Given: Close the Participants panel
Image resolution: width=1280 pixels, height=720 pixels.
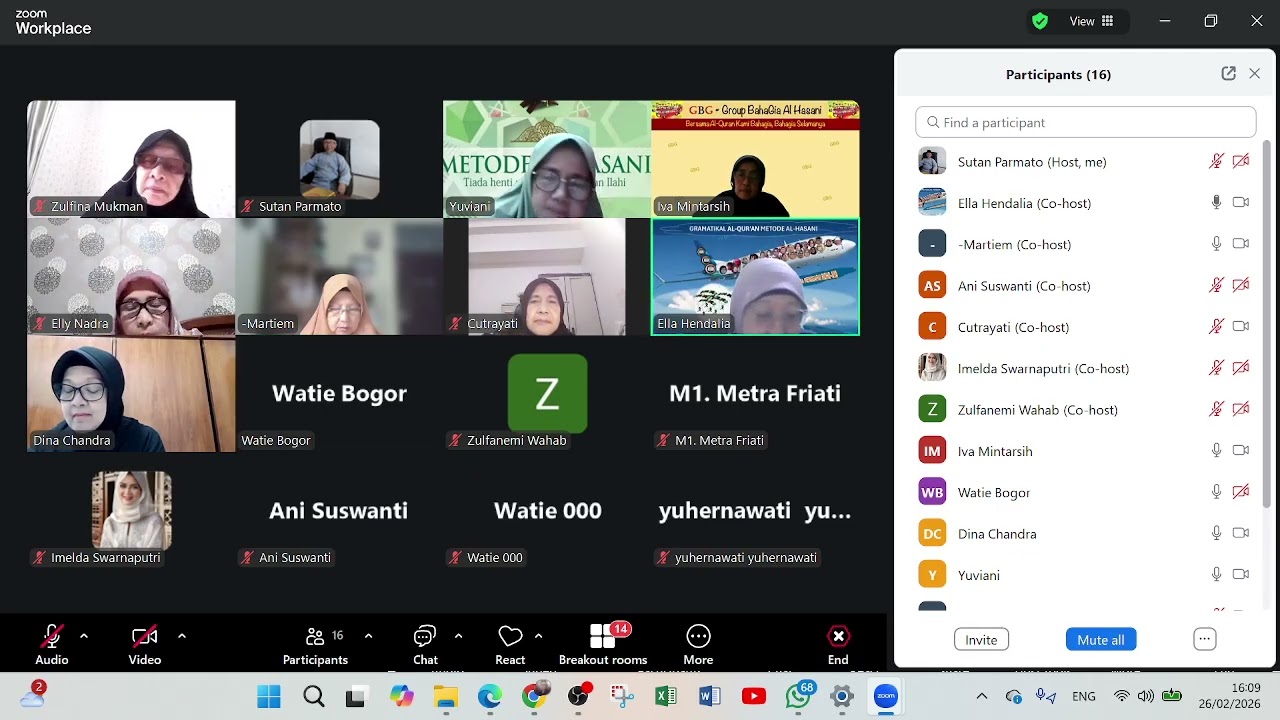Looking at the screenshot, I should 1255,74.
